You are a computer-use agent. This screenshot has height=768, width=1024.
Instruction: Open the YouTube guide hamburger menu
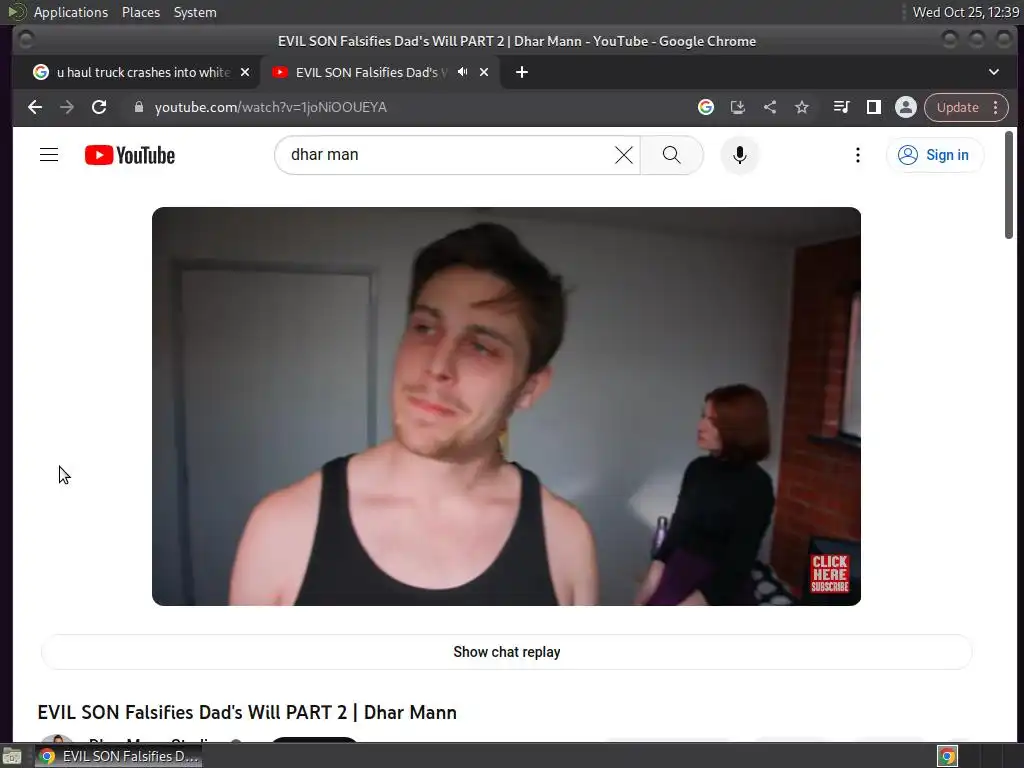49,155
